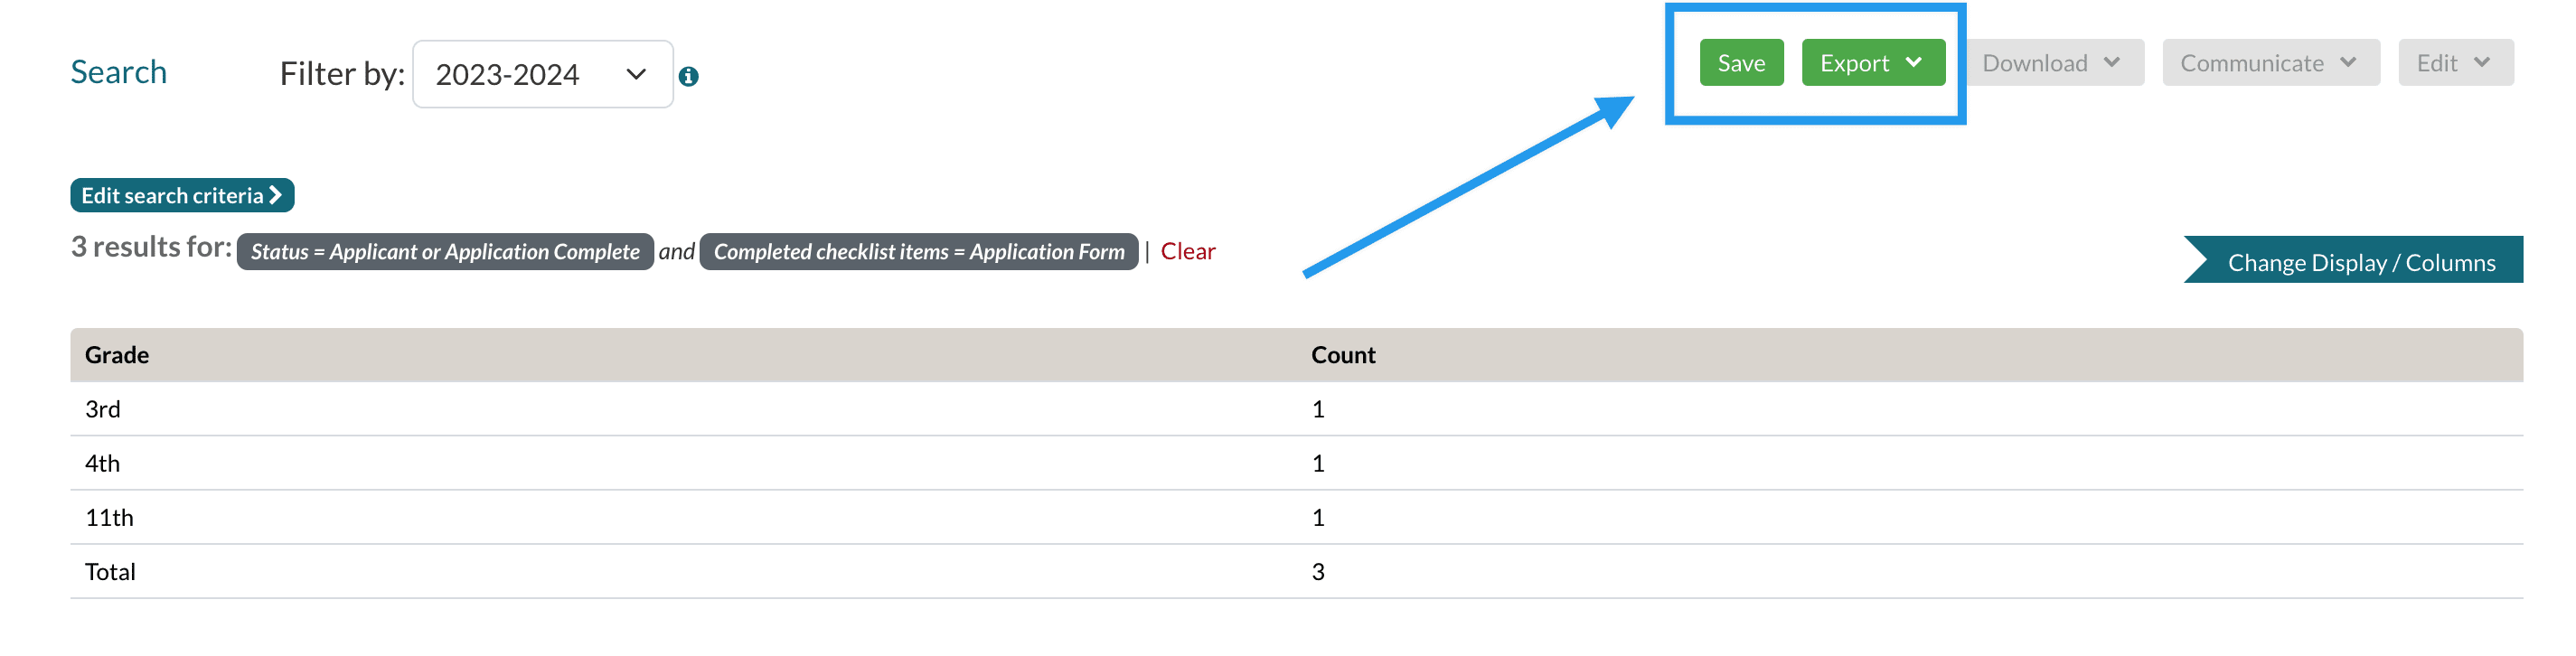Click the info icon beside the year filter
The image size is (2576, 656).
click(x=688, y=76)
